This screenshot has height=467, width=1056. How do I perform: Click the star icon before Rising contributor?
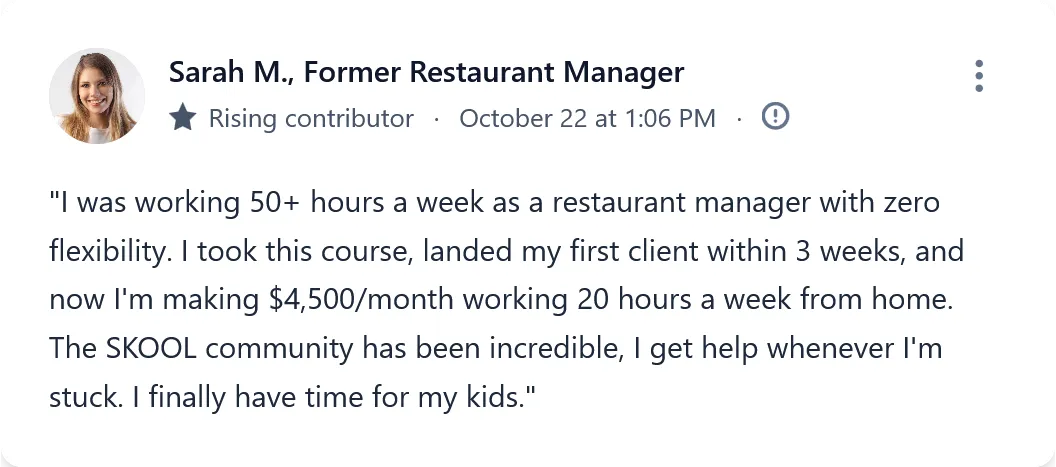182,118
